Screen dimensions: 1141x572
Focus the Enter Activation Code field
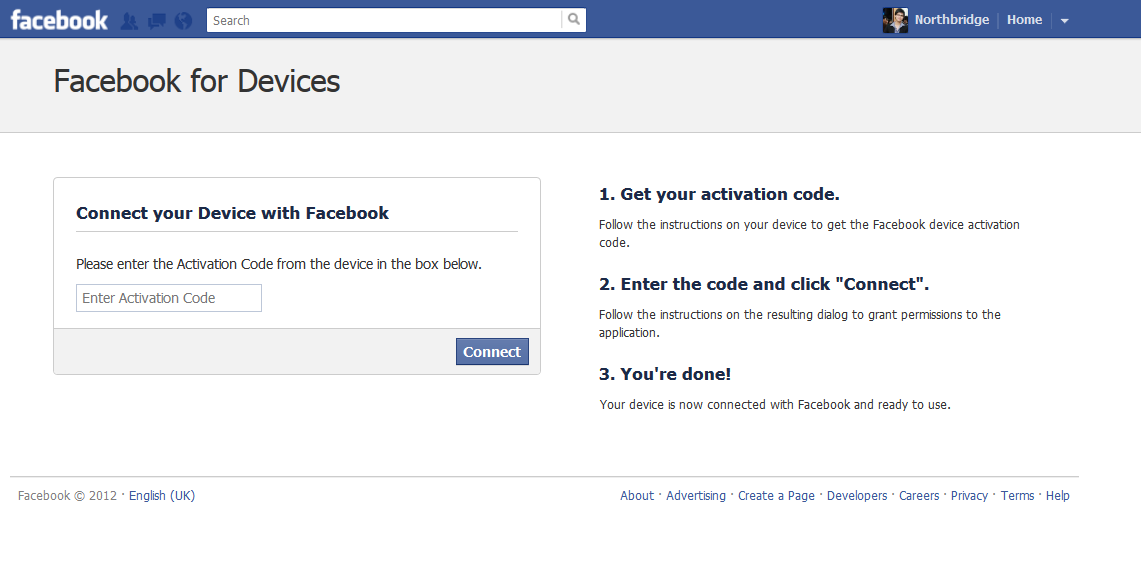click(x=169, y=298)
